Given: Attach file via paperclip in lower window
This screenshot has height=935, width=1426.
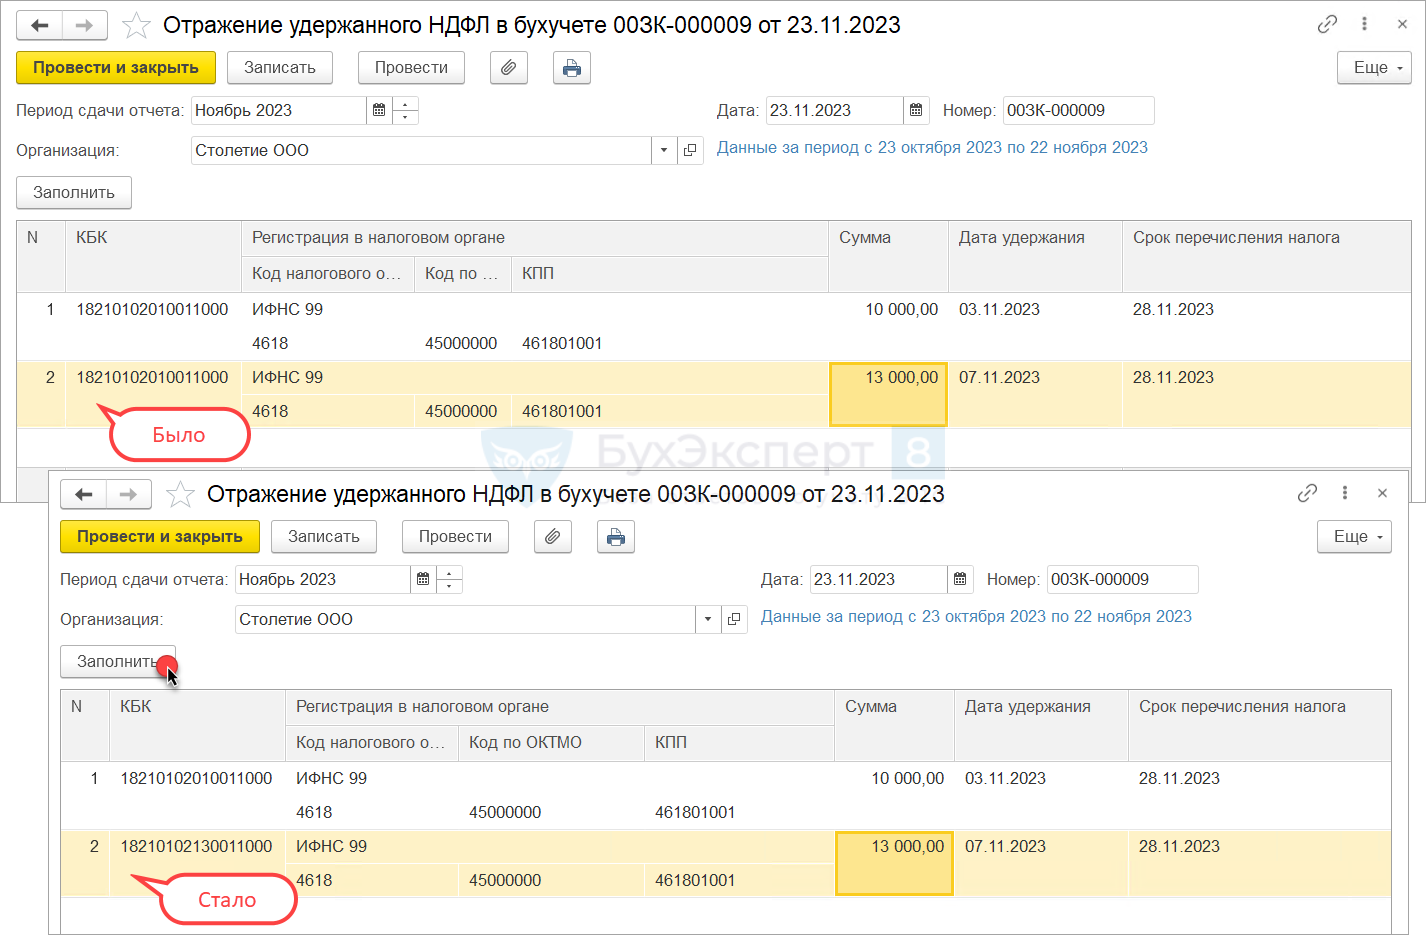Looking at the screenshot, I should click(x=553, y=537).
